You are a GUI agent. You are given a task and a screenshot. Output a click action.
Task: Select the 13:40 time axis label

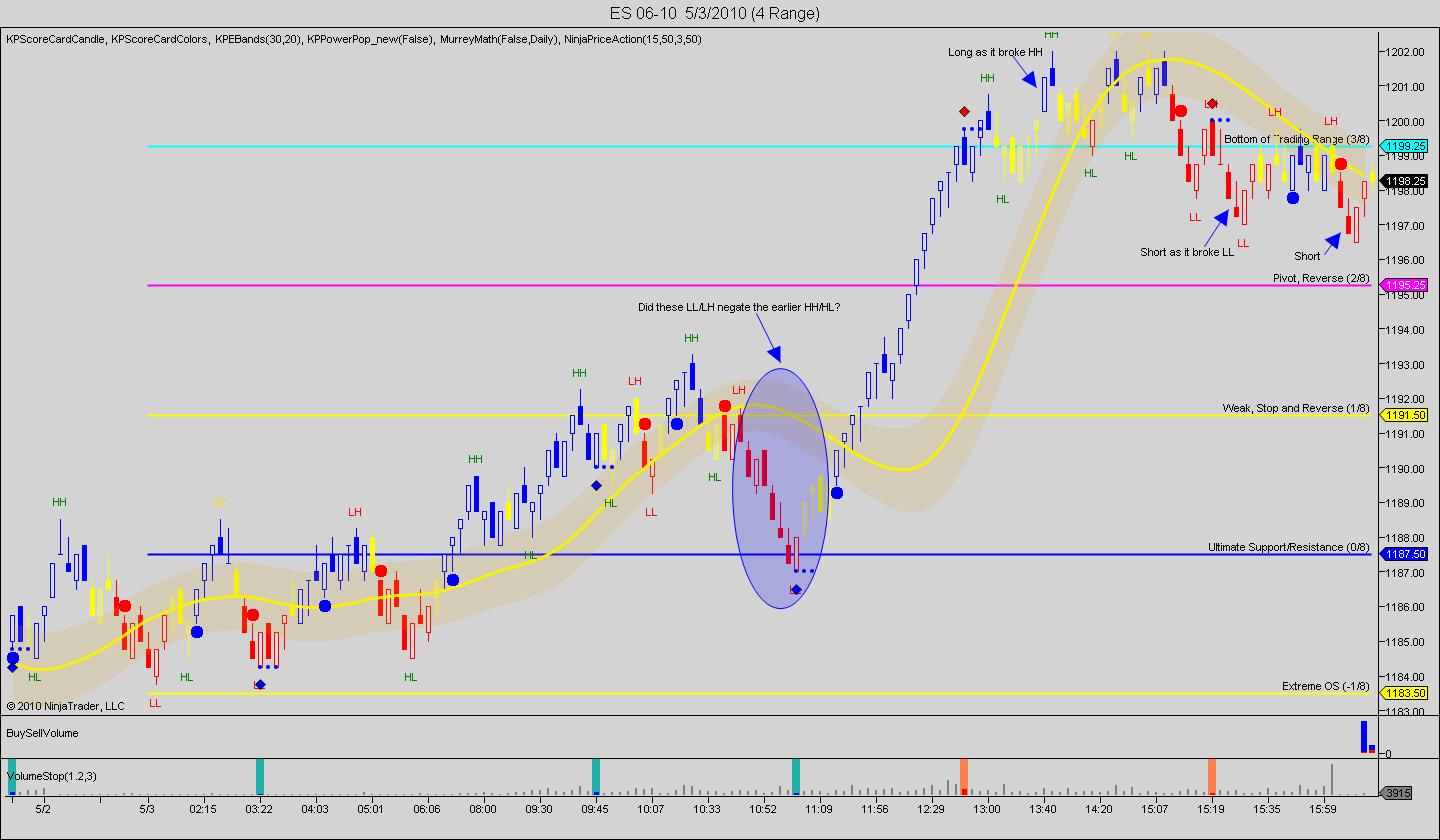[x=1043, y=808]
